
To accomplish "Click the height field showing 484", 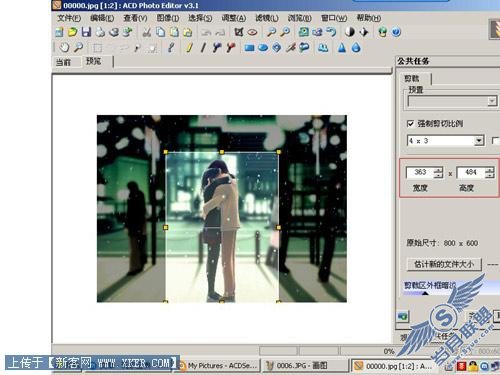I will [x=471, y=172].
